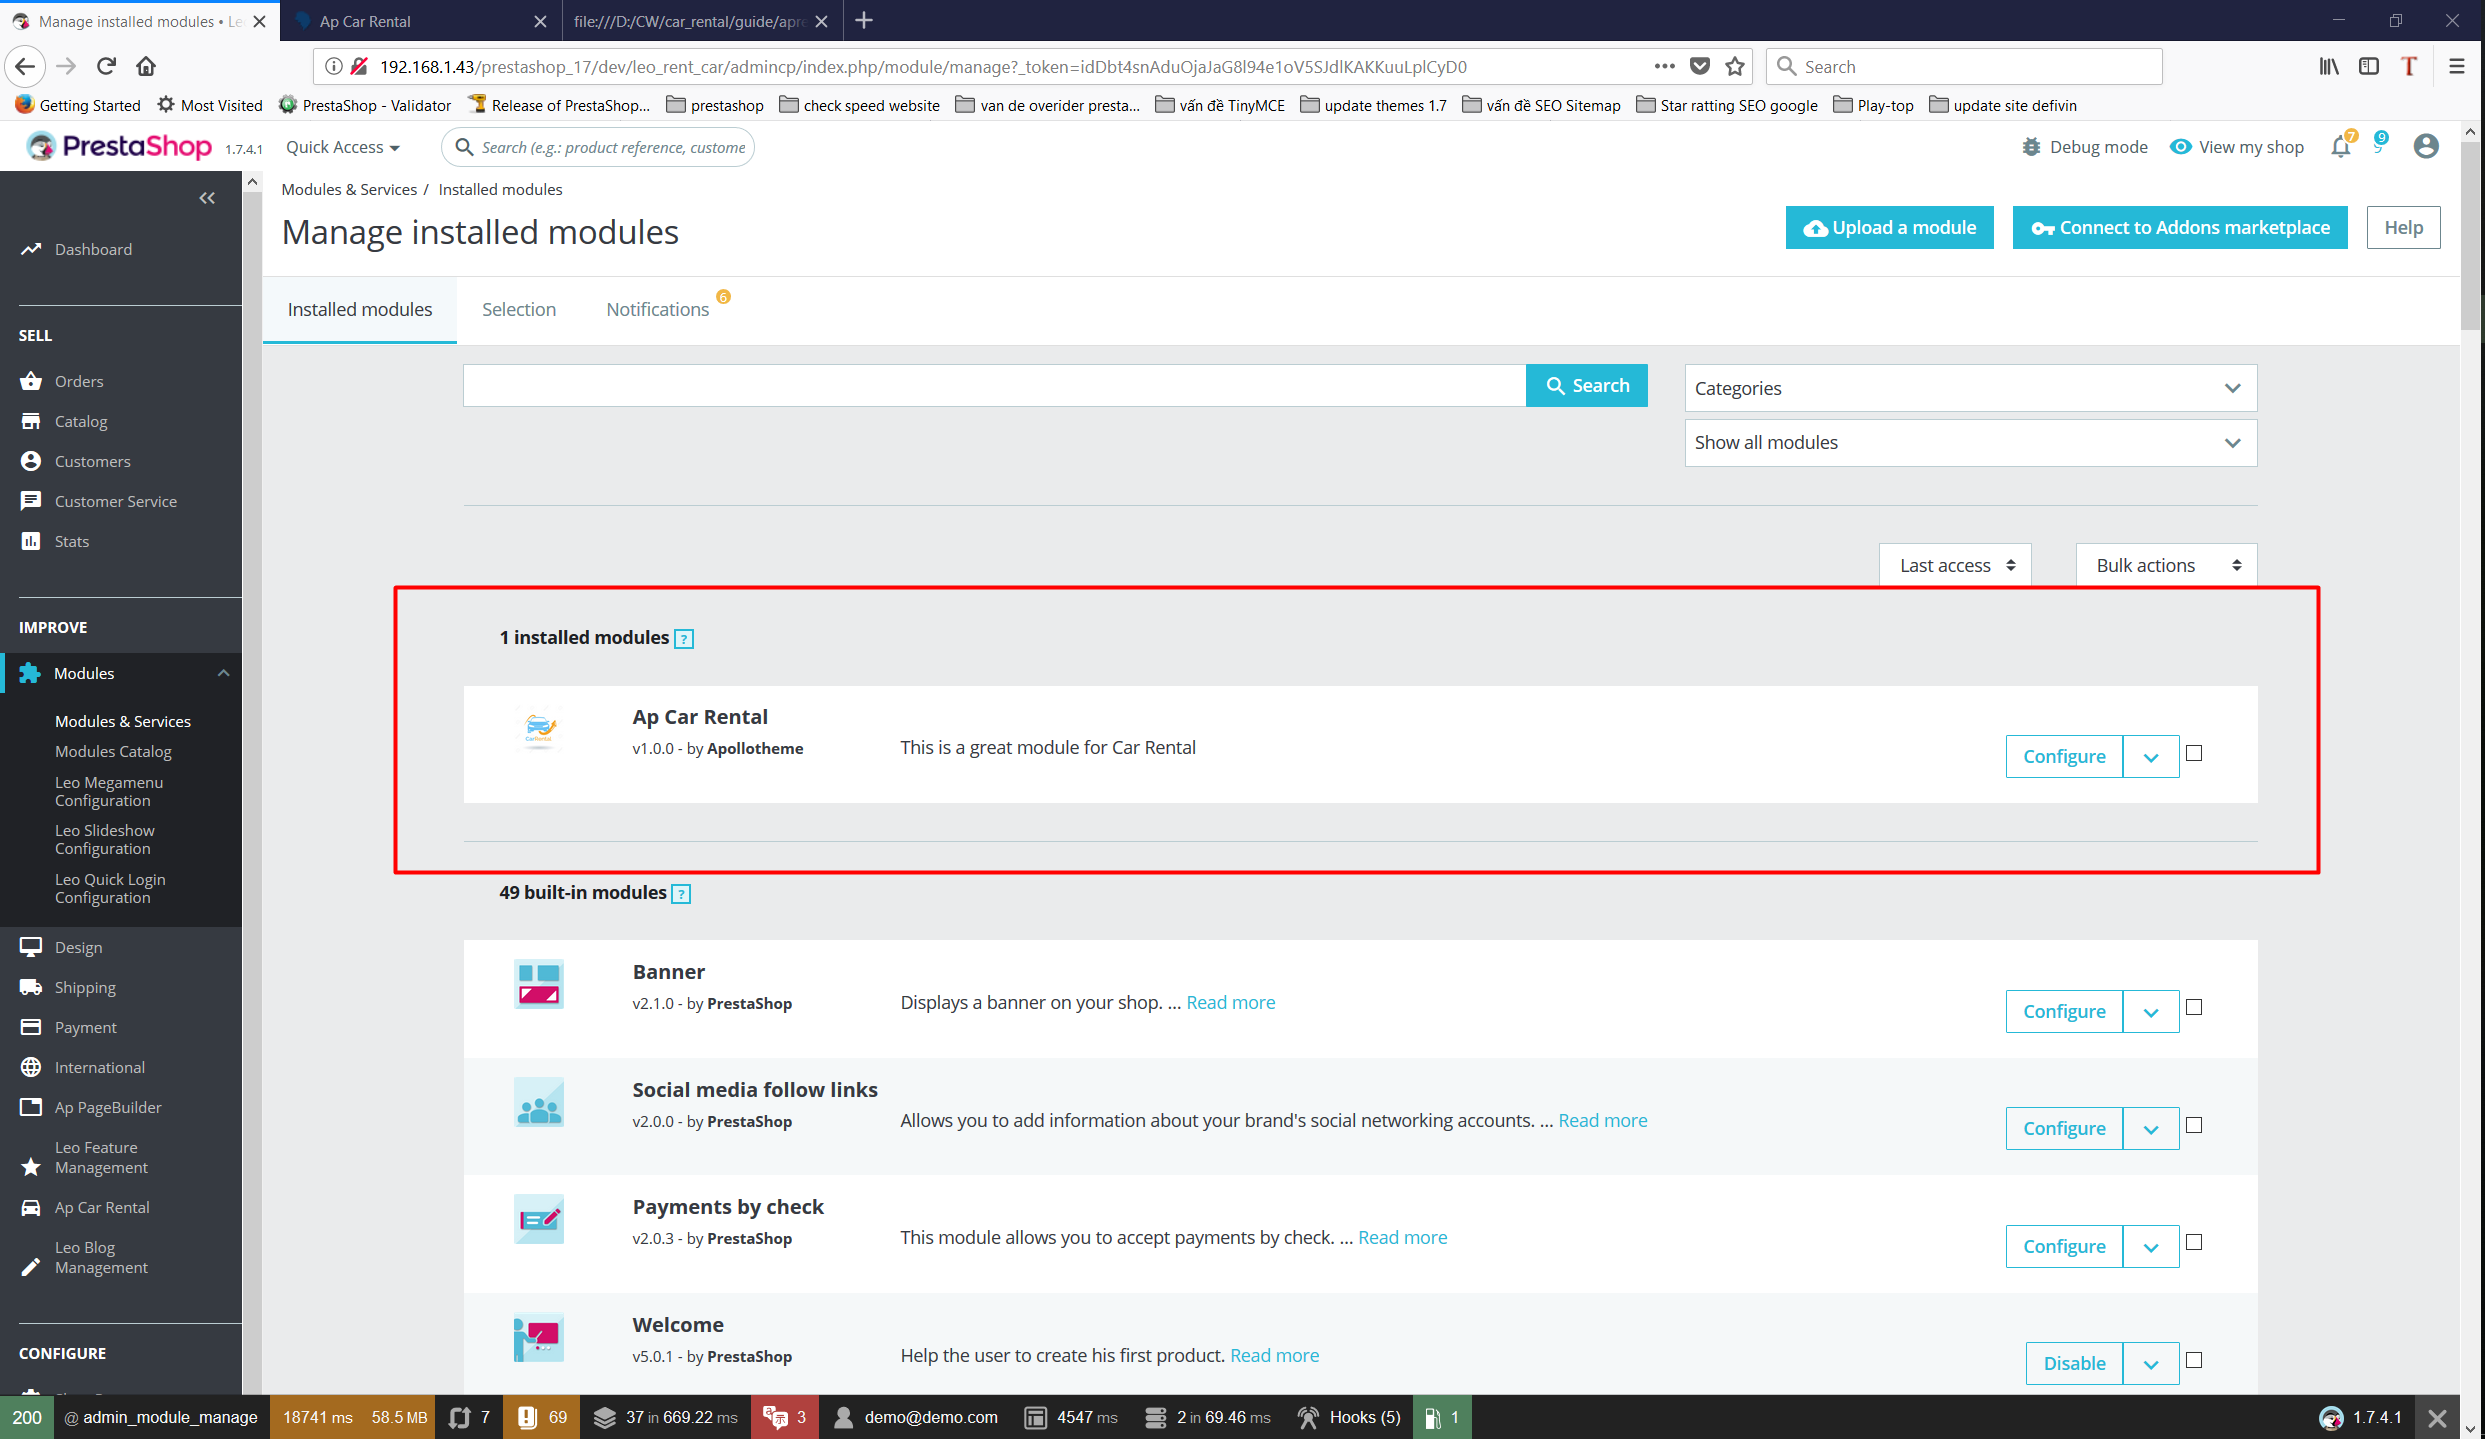Viewport: 2485px width, 1439px height.
Task: Open Ap Car Rental Configure dropdown arrow
Action: [x=2151, y=757]
